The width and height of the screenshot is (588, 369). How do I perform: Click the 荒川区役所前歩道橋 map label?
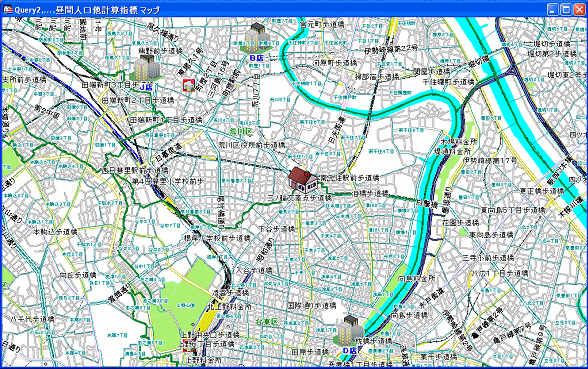click(252, 145)
